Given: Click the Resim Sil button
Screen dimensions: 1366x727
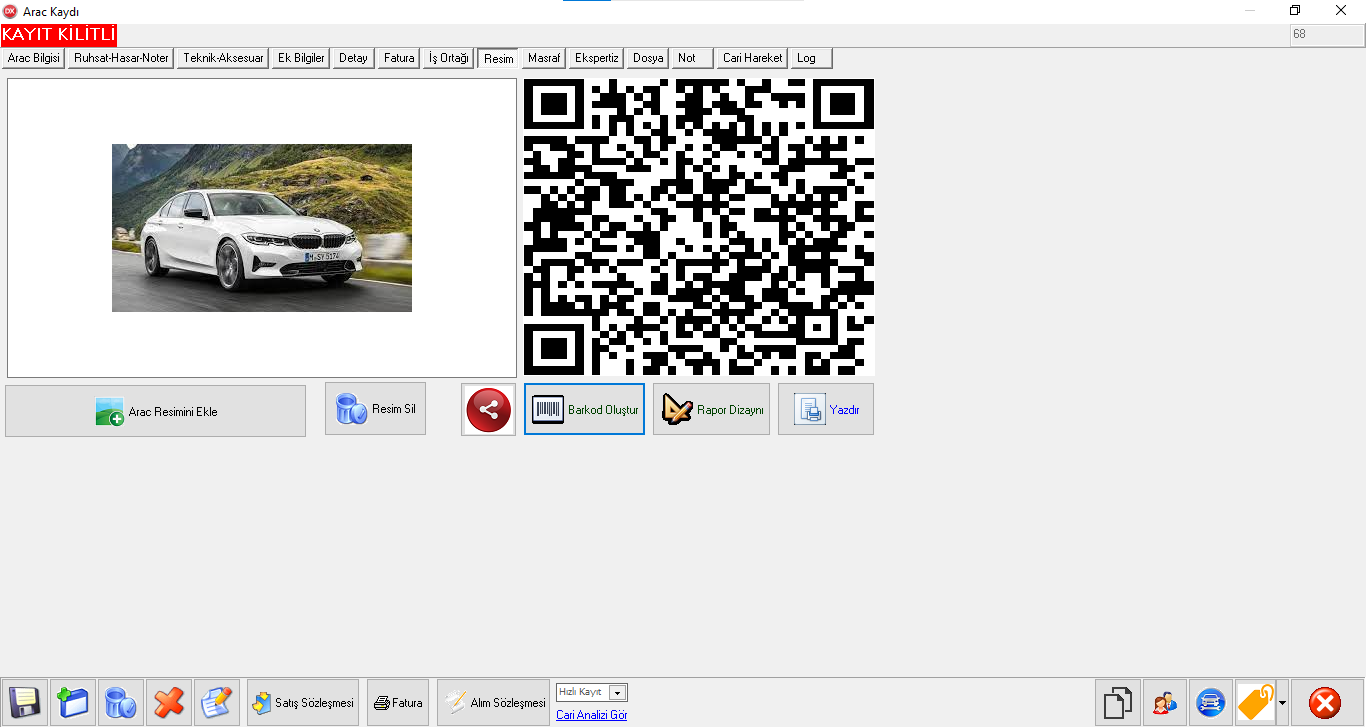Looking at the screenshot, I should (x=375, y=408).
